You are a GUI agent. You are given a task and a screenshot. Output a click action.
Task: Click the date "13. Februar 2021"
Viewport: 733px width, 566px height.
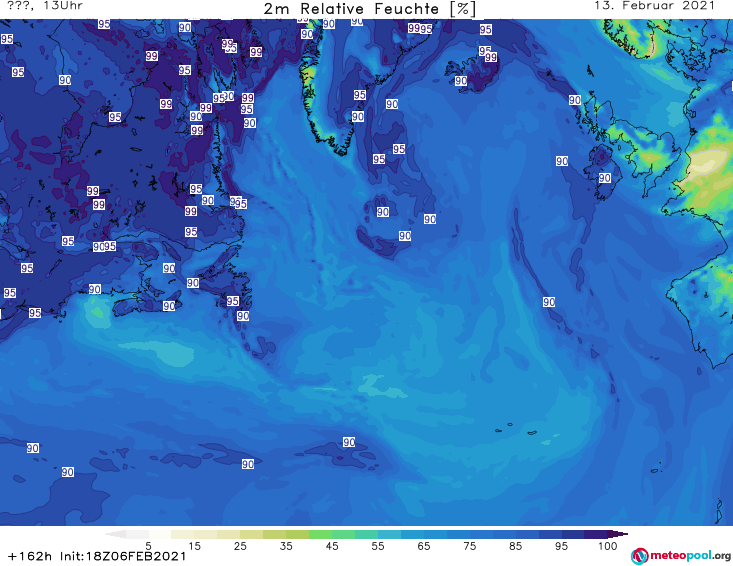click(654, 6)
